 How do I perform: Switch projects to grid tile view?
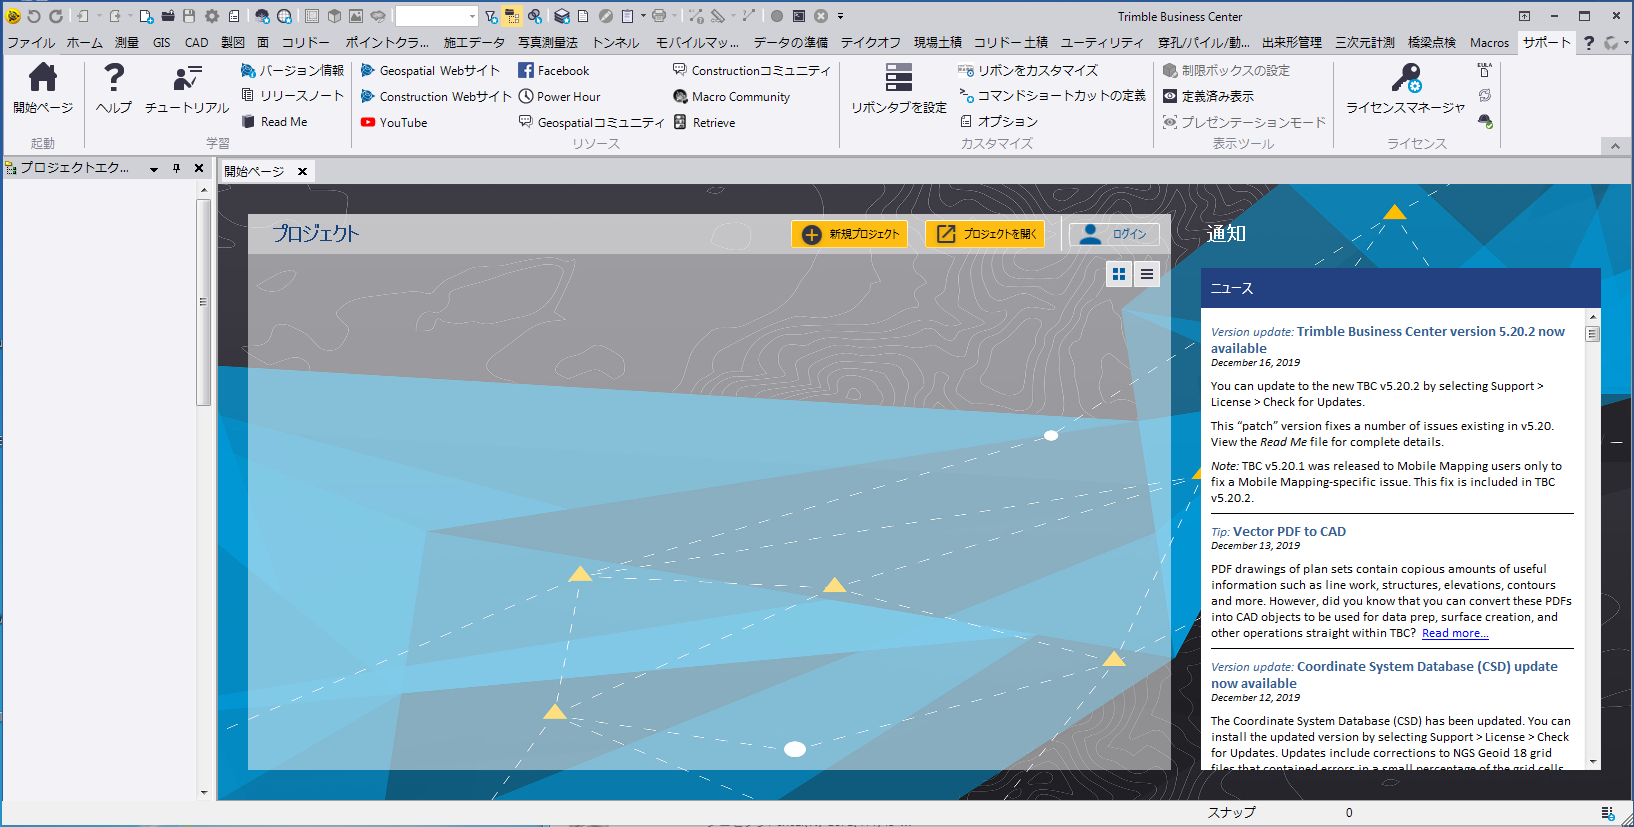[x=1119, y=274]
